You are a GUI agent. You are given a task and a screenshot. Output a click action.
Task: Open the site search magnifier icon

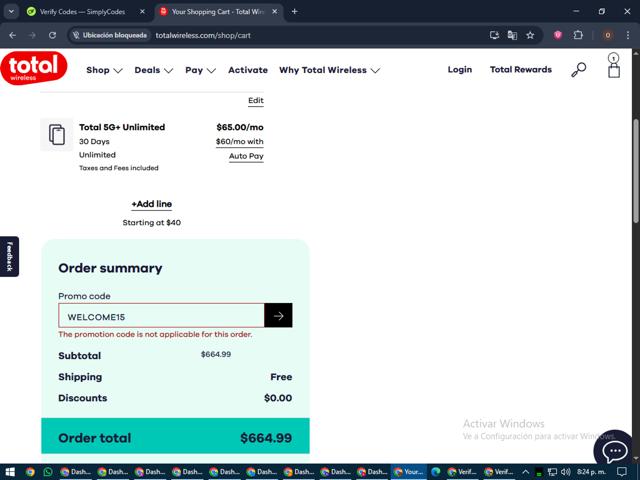click(578, 70)
